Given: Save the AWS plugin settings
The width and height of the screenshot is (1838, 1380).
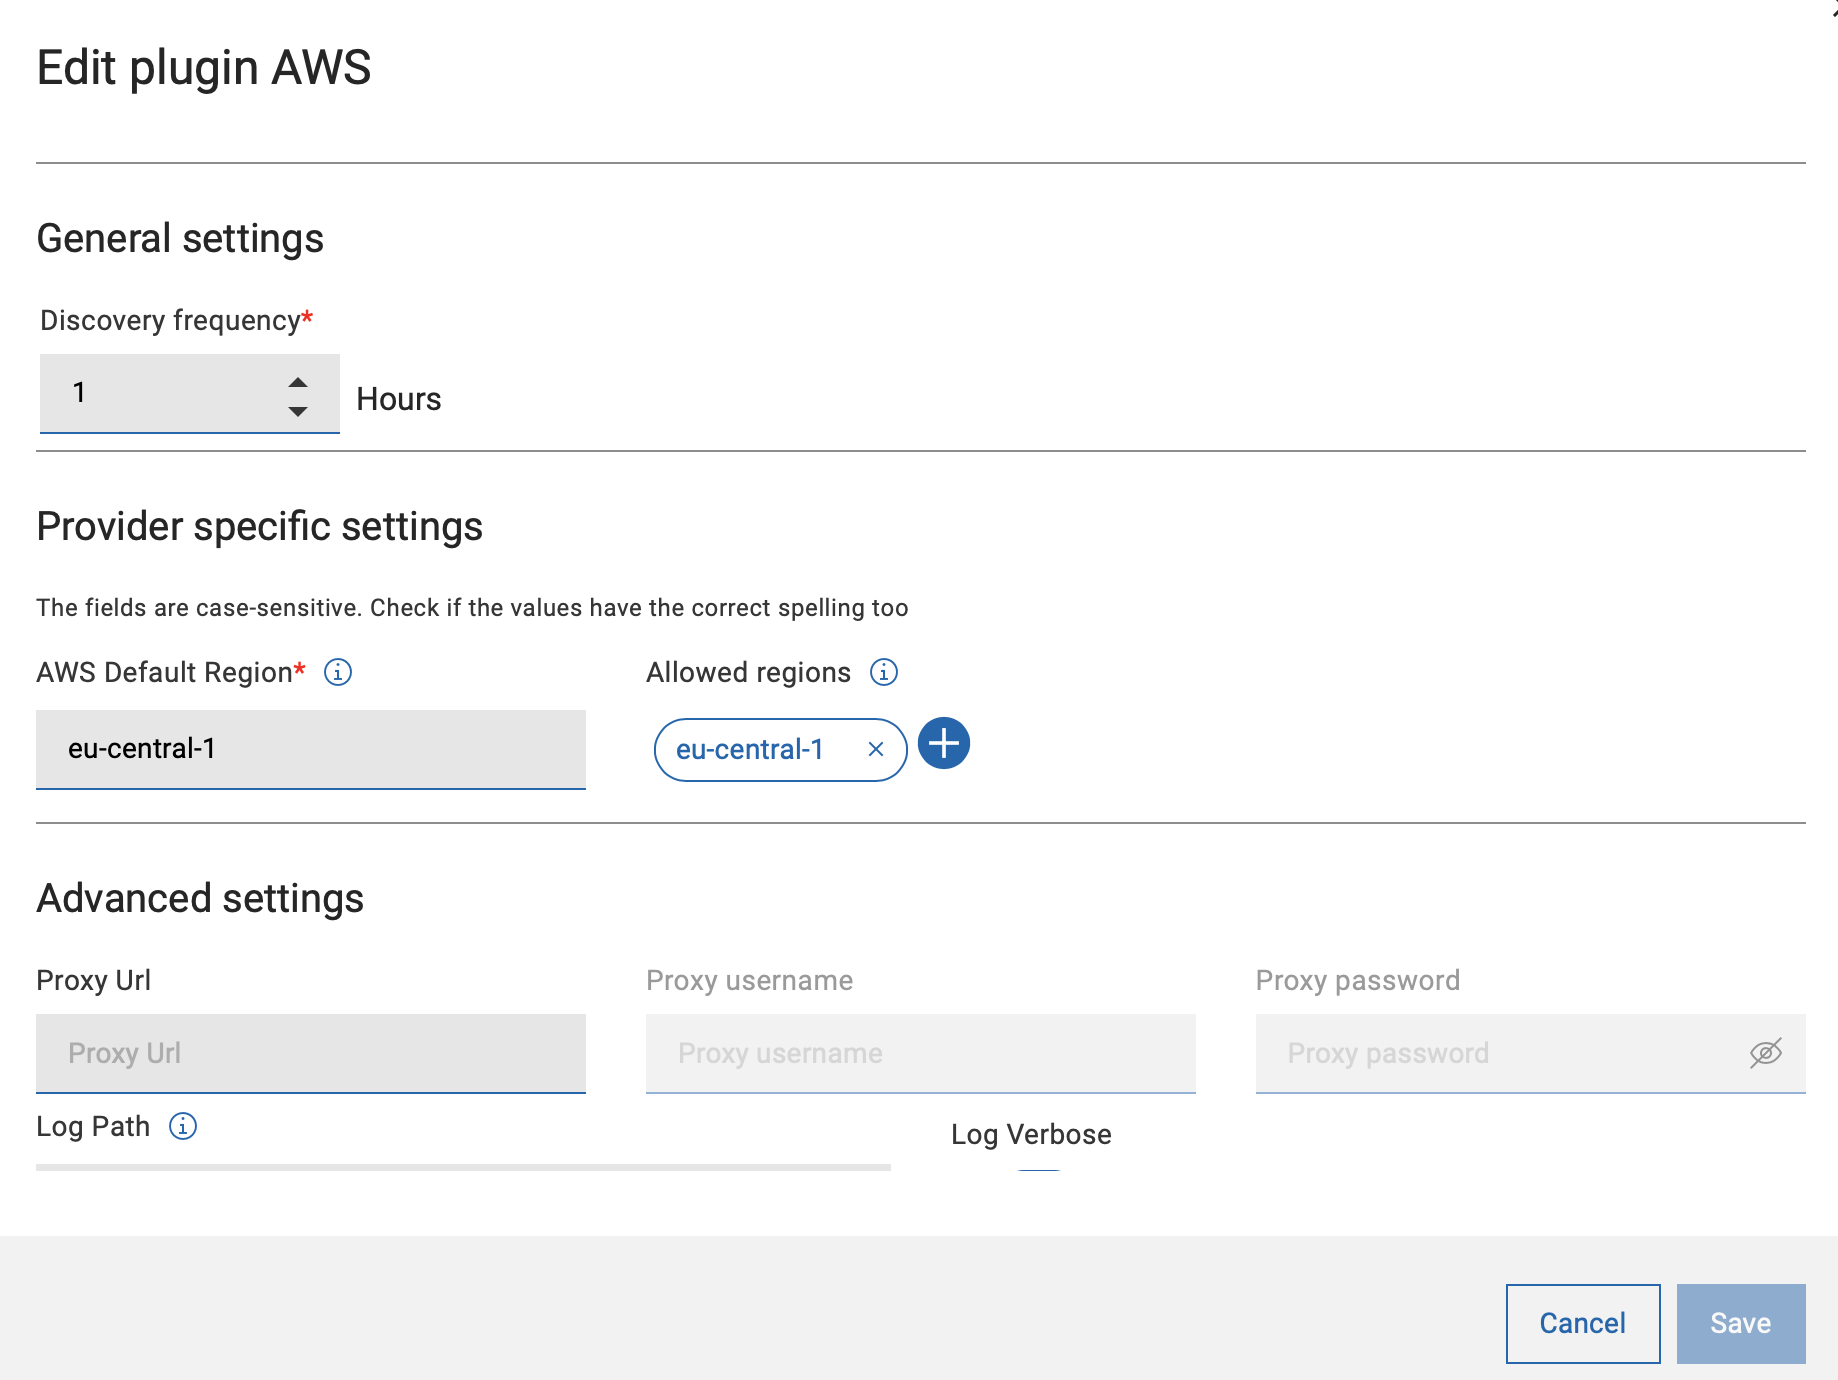Looking at the screenshot, I should [x=1740, y=1323].
